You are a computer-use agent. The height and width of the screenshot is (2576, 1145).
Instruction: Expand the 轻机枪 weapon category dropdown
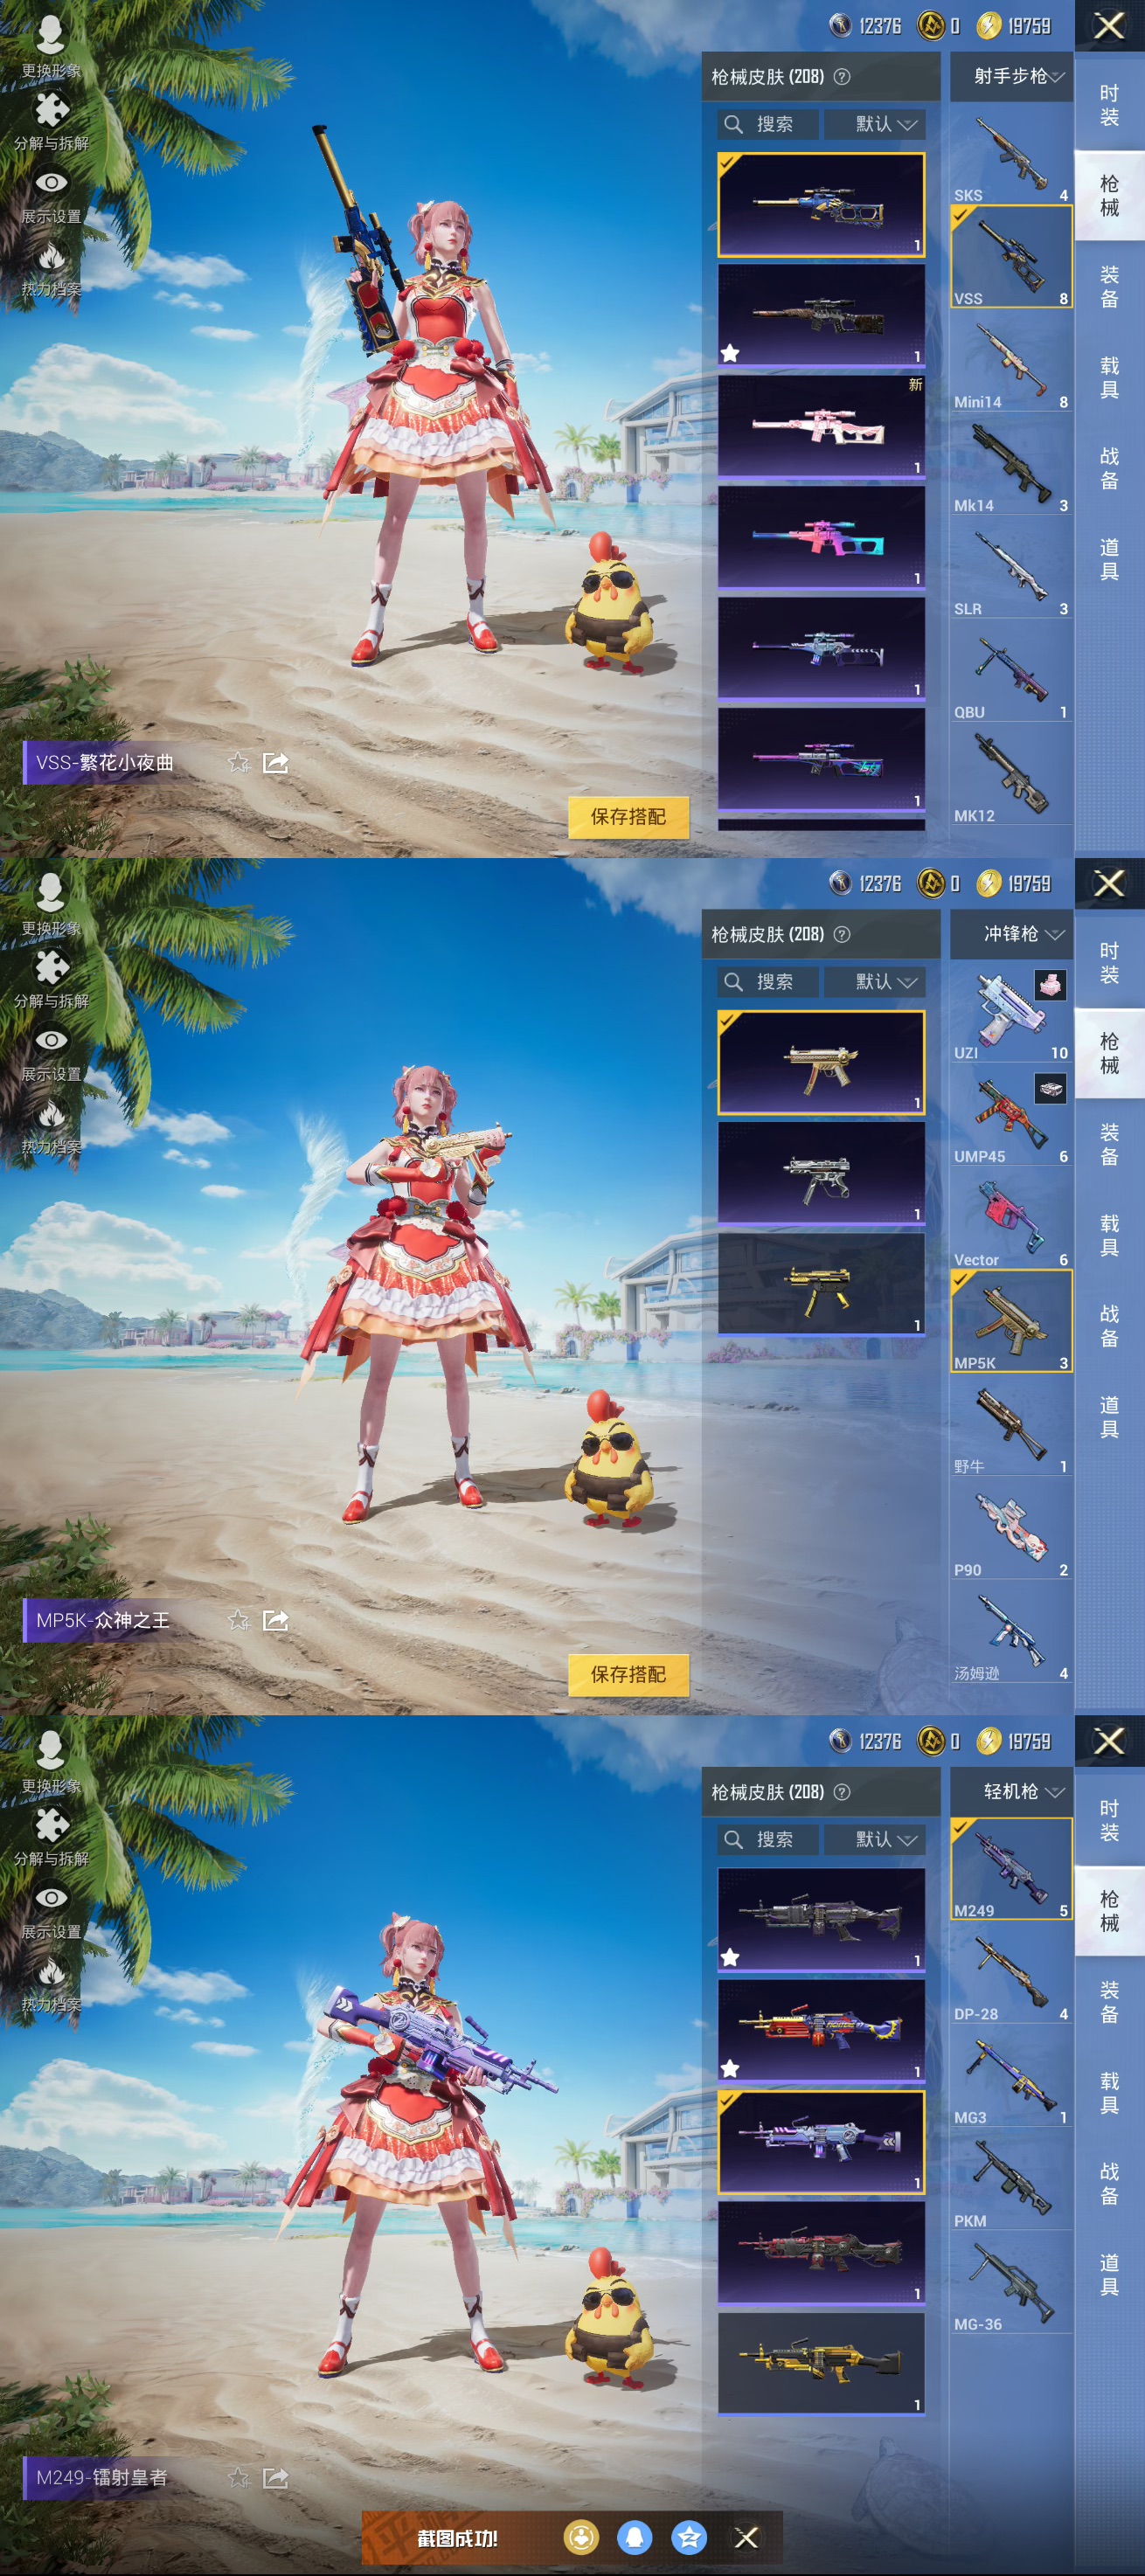(x=1011, y=1791)
